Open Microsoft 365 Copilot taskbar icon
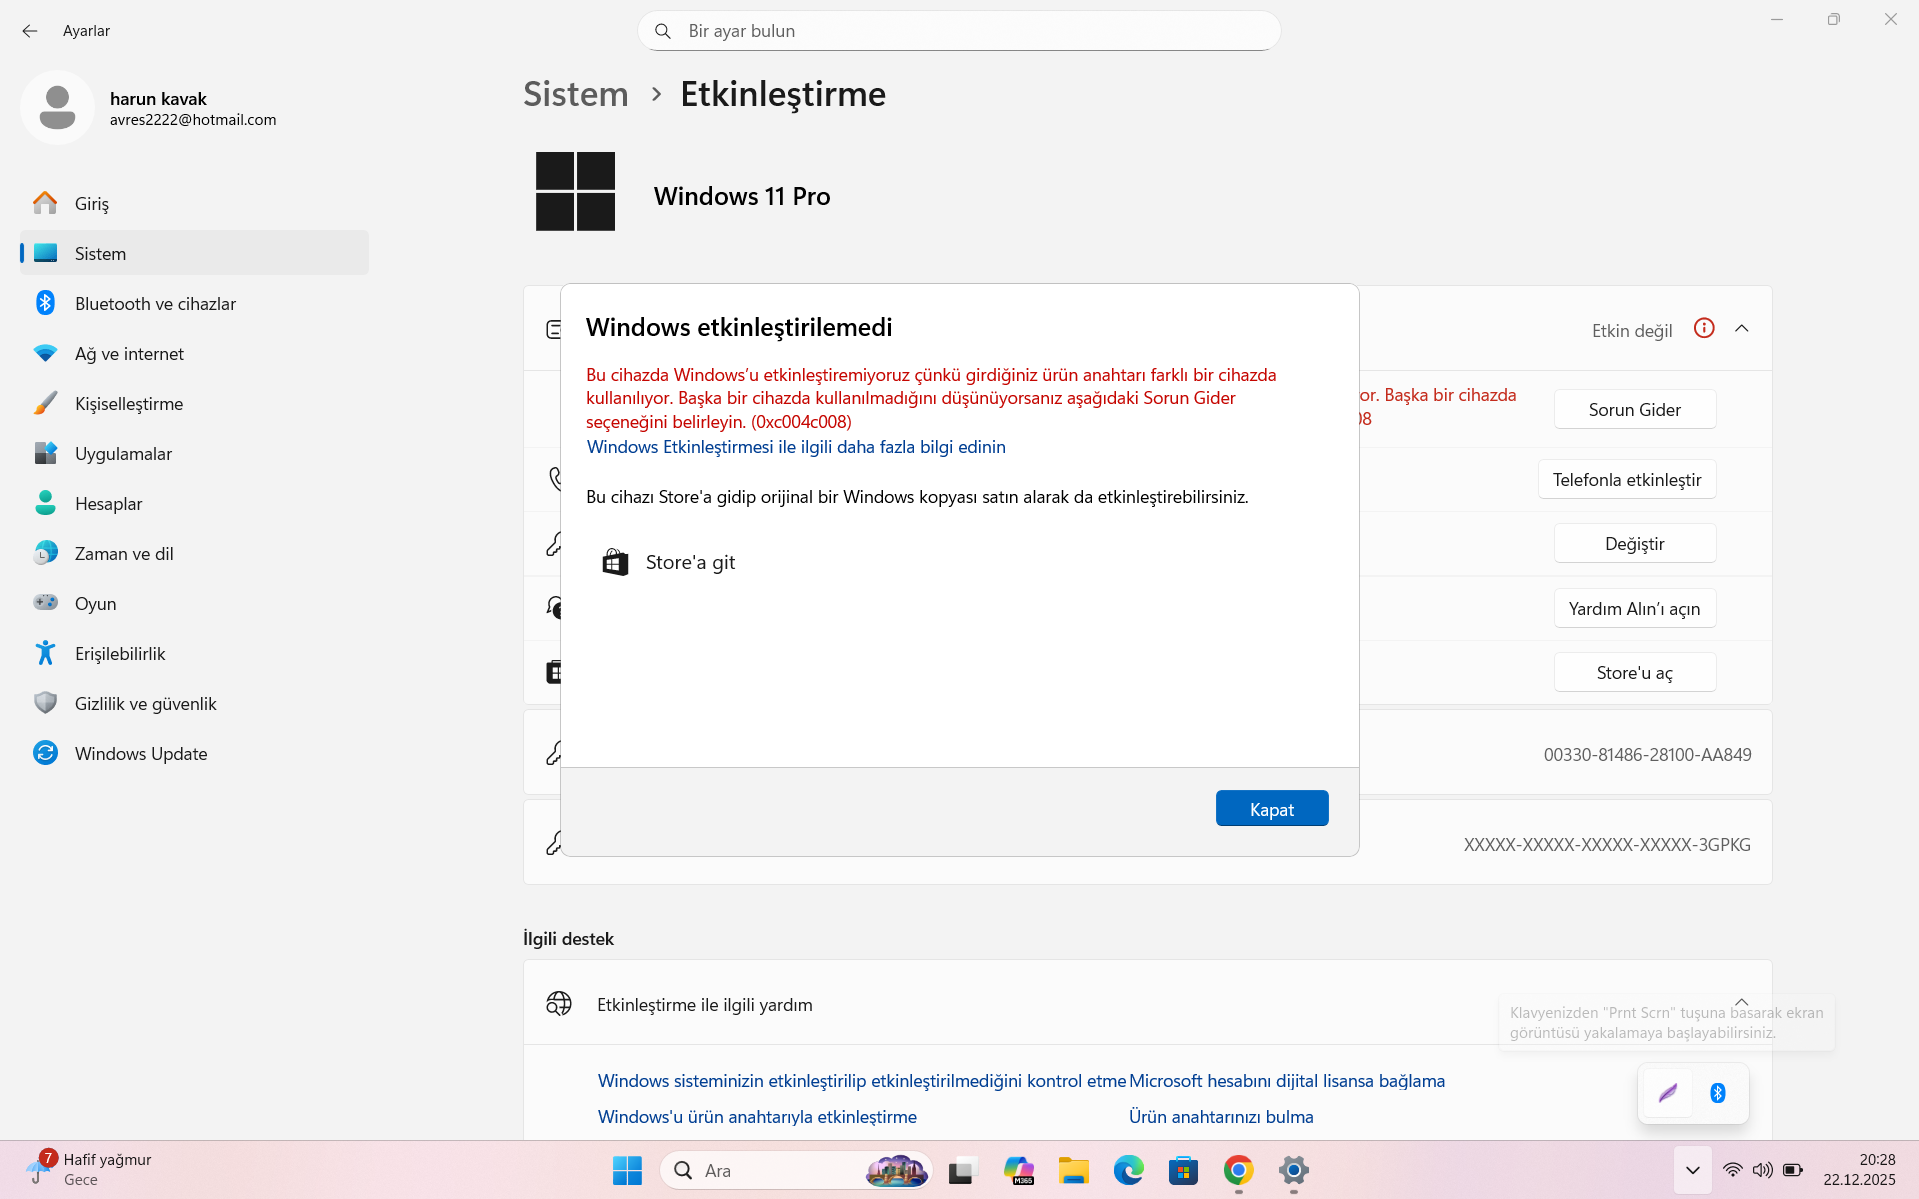Viewport: 1919px width, 1199px height. tap(1019, 1170)
